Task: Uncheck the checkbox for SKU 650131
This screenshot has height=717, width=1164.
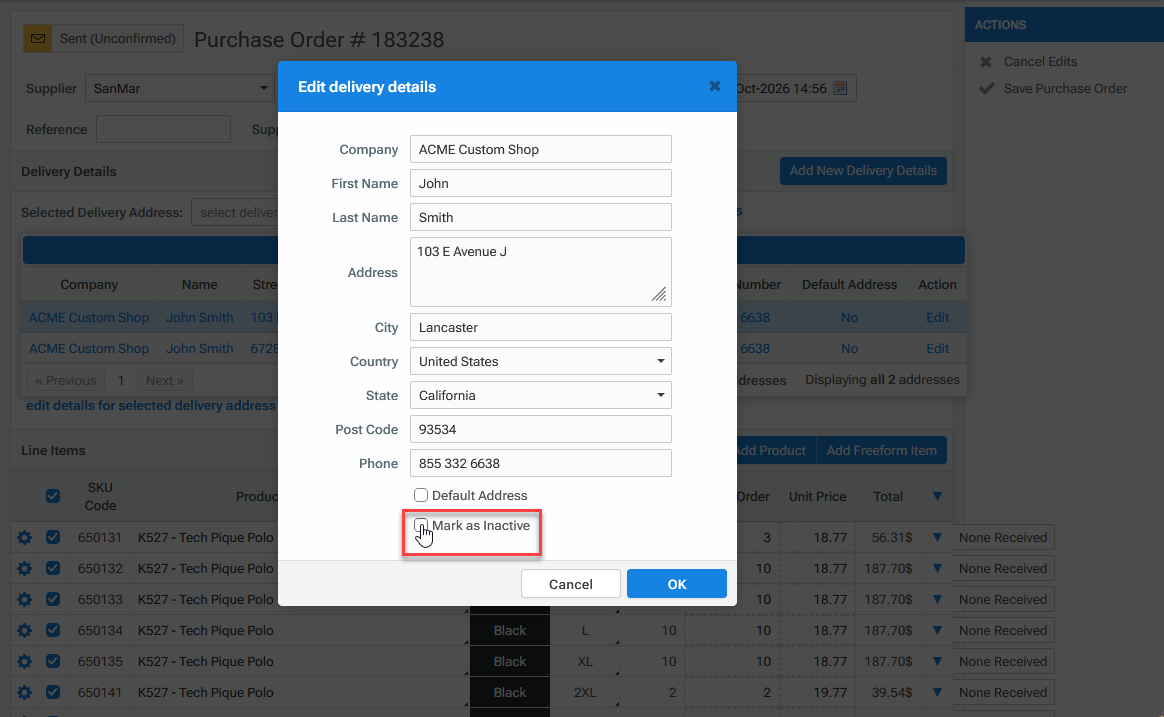Action: 53,537
